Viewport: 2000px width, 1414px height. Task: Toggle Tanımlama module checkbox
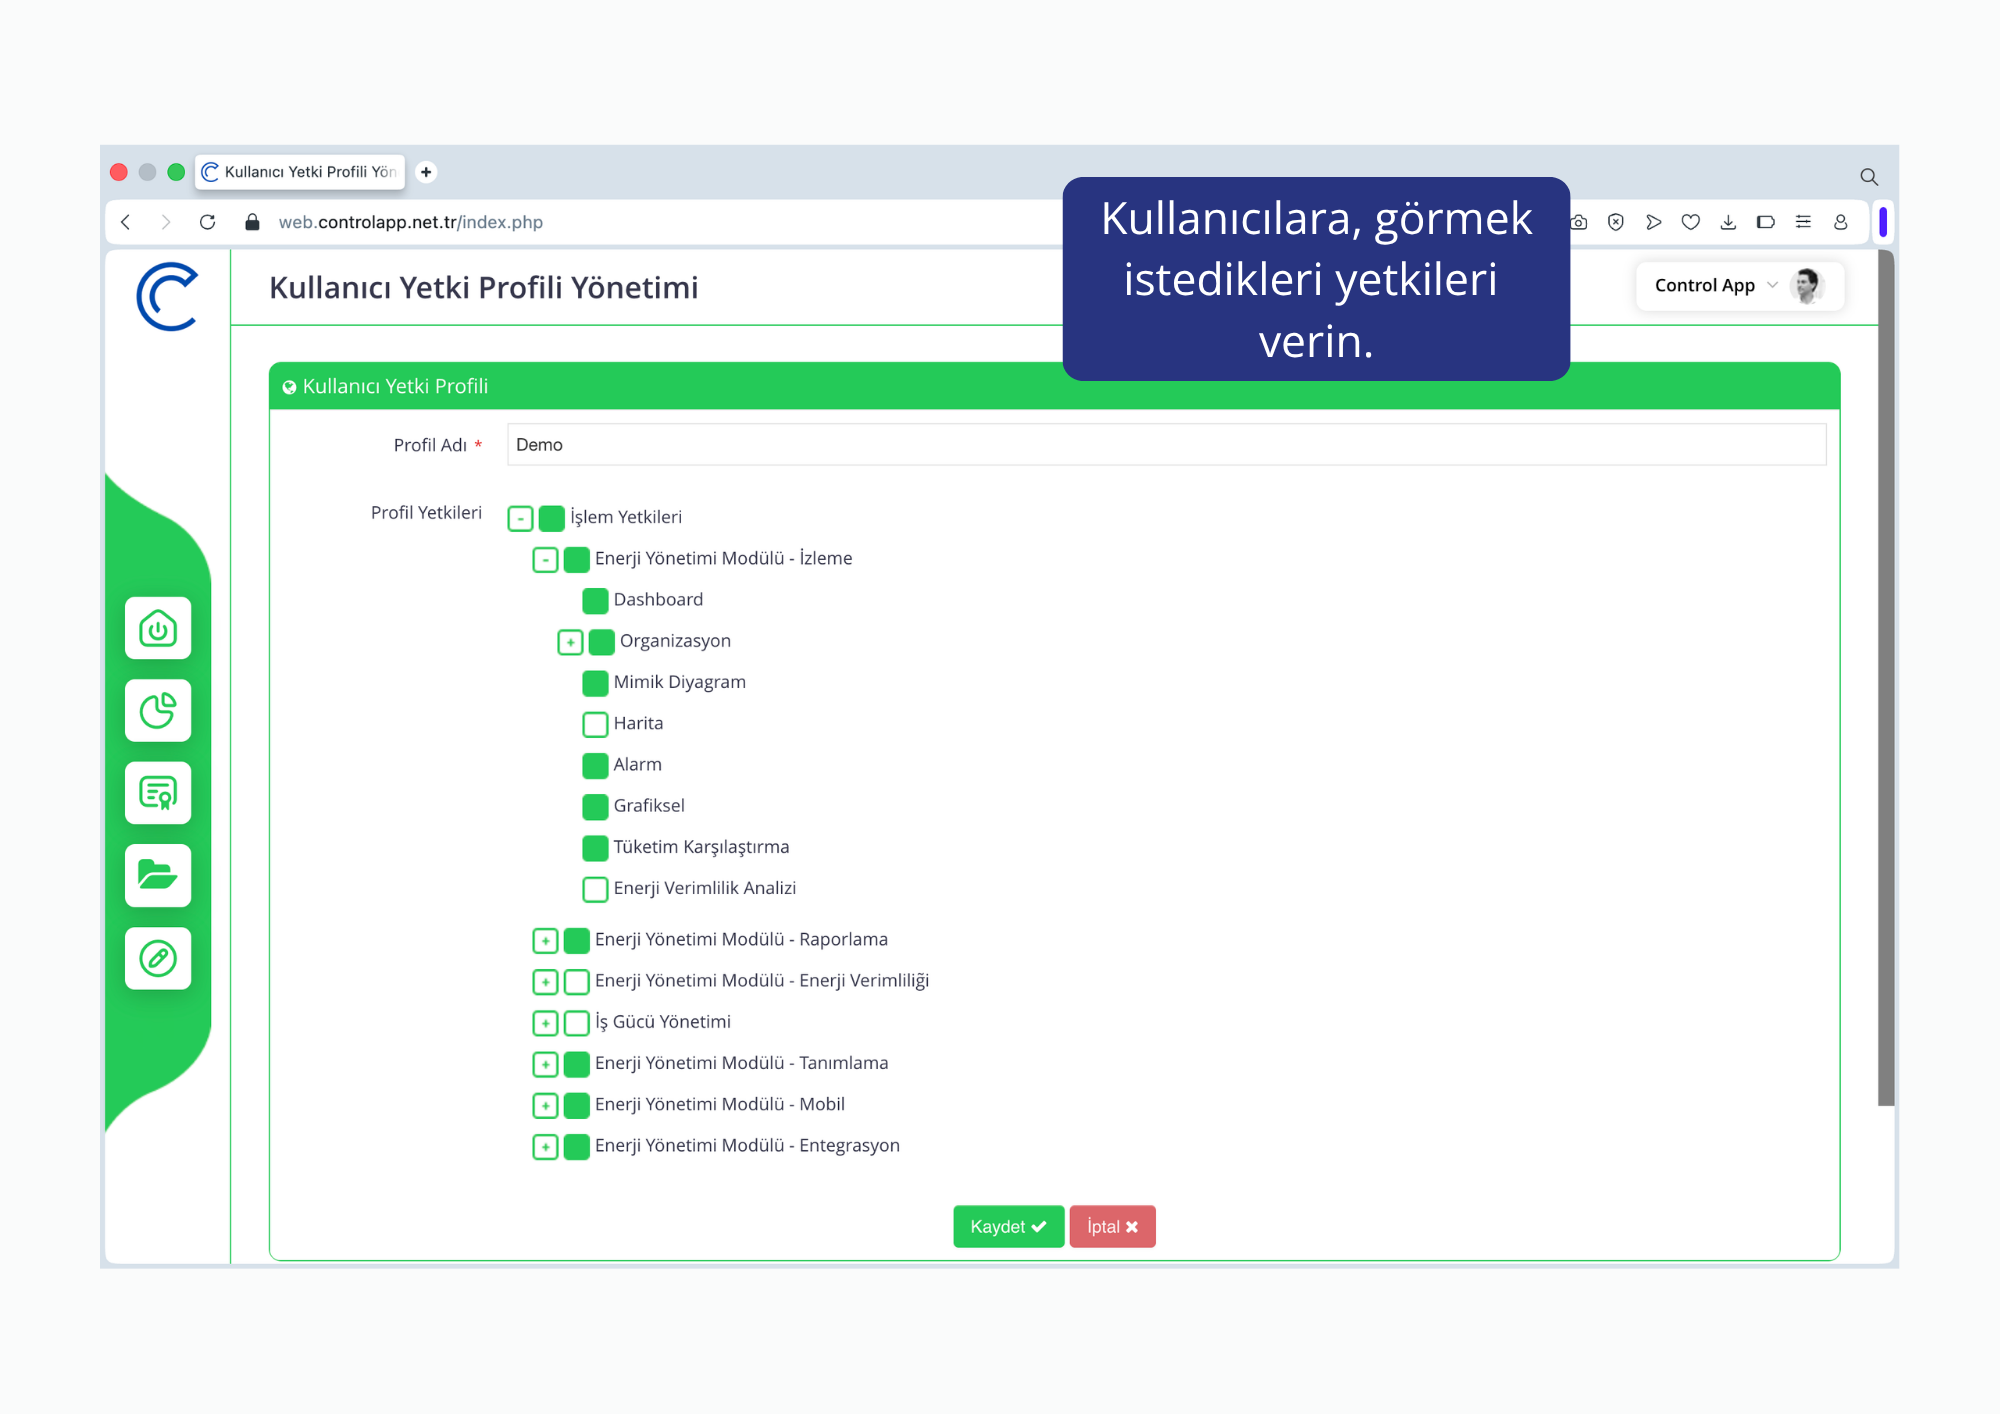(576, 1064)
